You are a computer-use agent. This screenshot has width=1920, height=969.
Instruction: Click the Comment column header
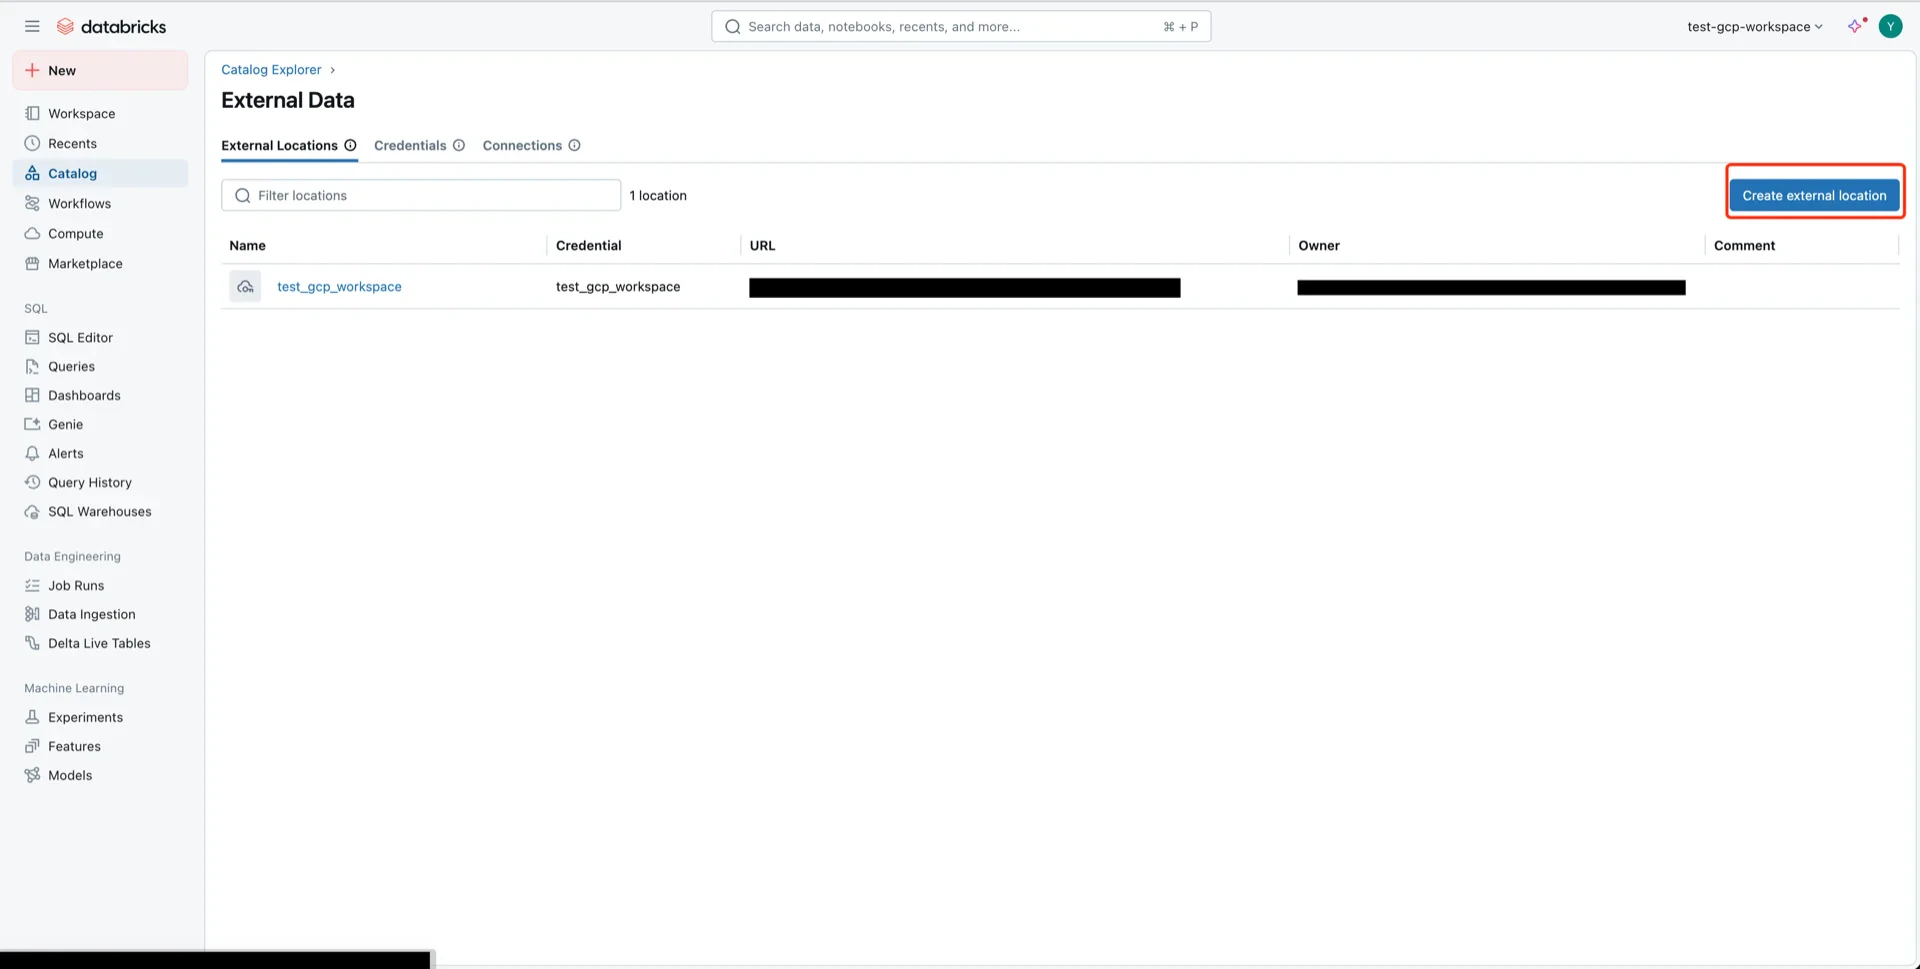point(1744,246)
